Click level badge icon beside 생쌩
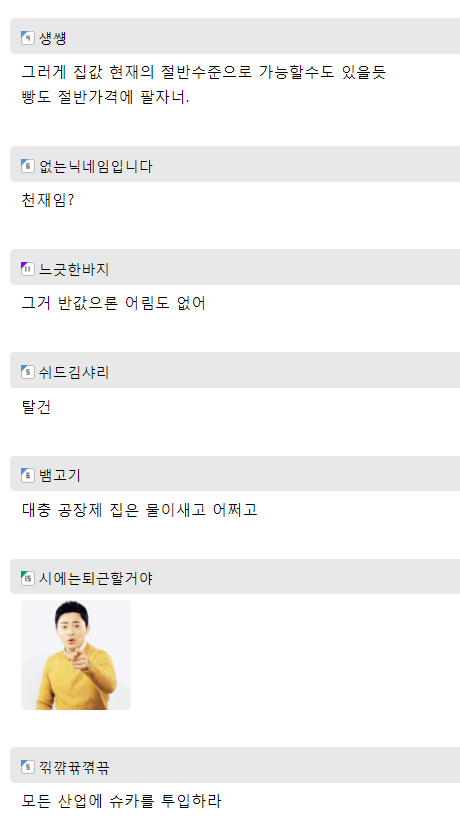This screenshot has width=460, height=836. (x=28, y=38)
